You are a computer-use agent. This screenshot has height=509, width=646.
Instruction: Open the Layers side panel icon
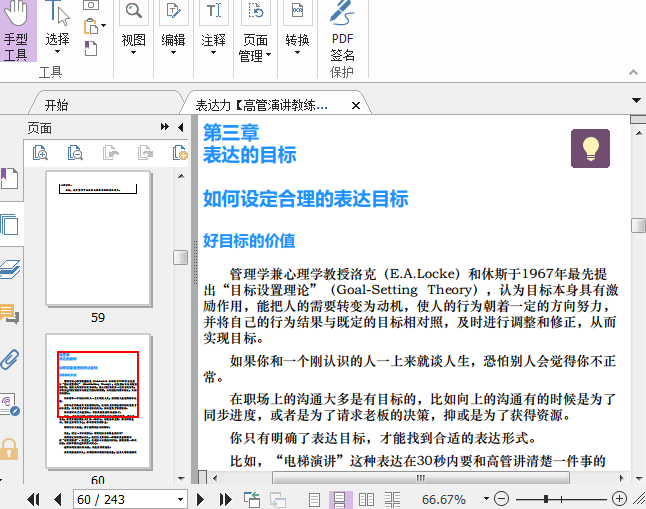click(x=10, y=270)
